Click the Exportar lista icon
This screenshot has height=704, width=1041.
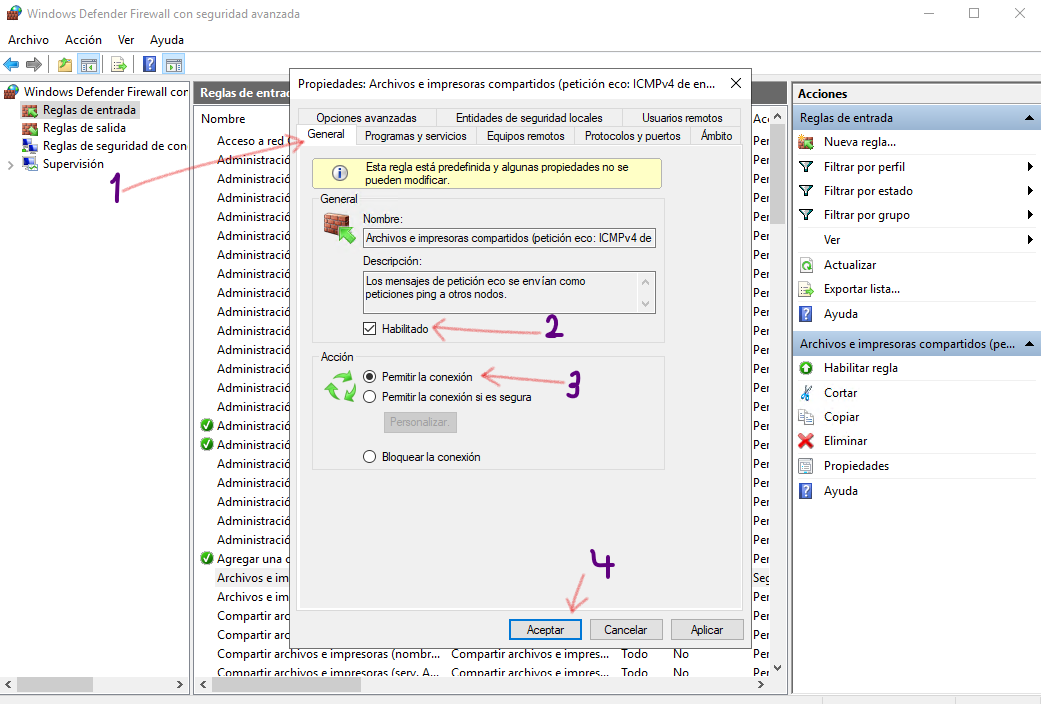coord(806,289)
